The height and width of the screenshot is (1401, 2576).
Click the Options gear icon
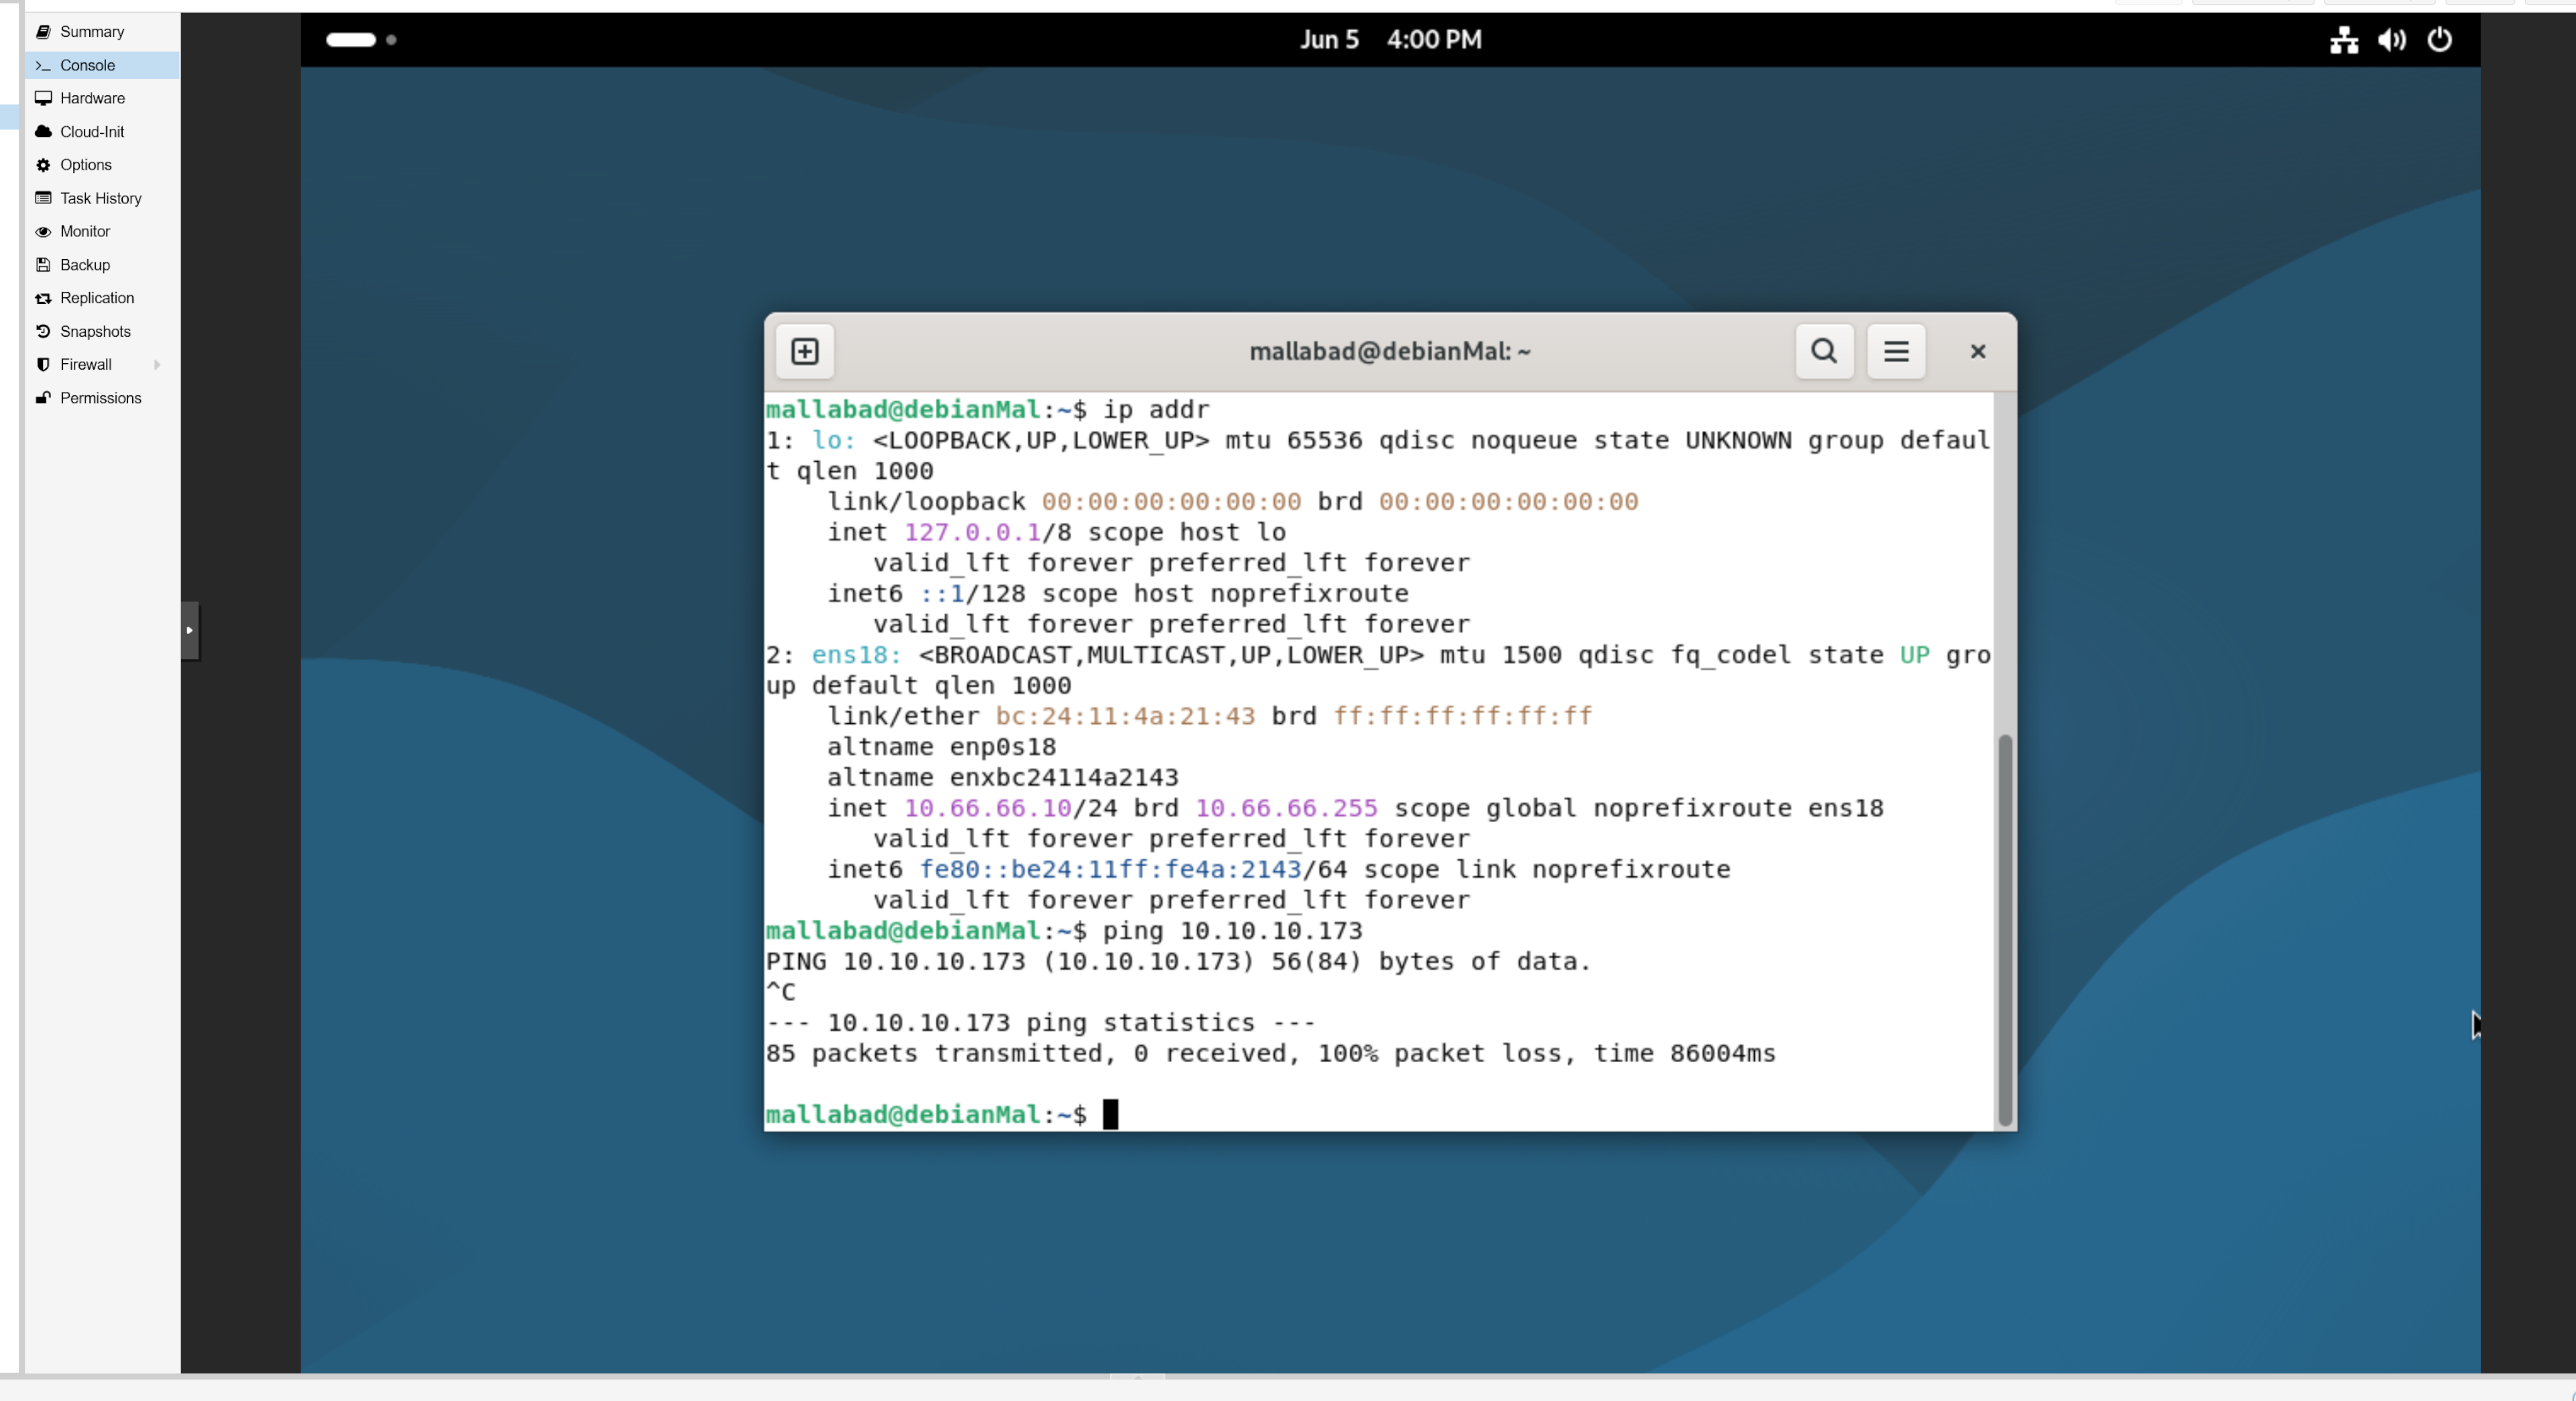(43, 165)
